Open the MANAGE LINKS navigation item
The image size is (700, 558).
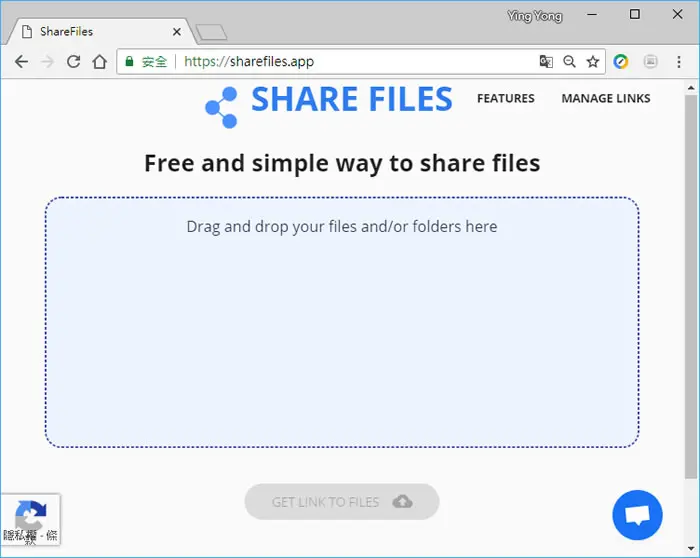tap(606, 98)
